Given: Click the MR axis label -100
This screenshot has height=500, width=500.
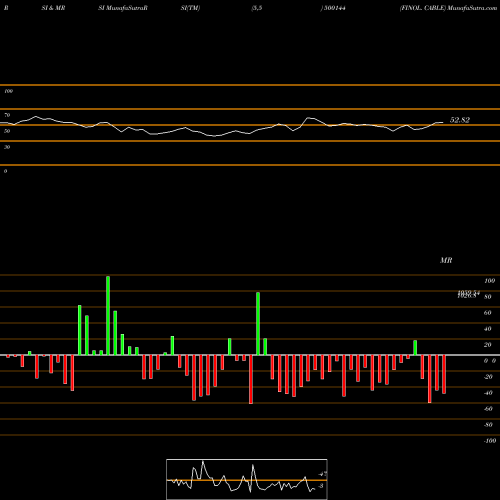Looking at the screenshot, I should (490, 441).
